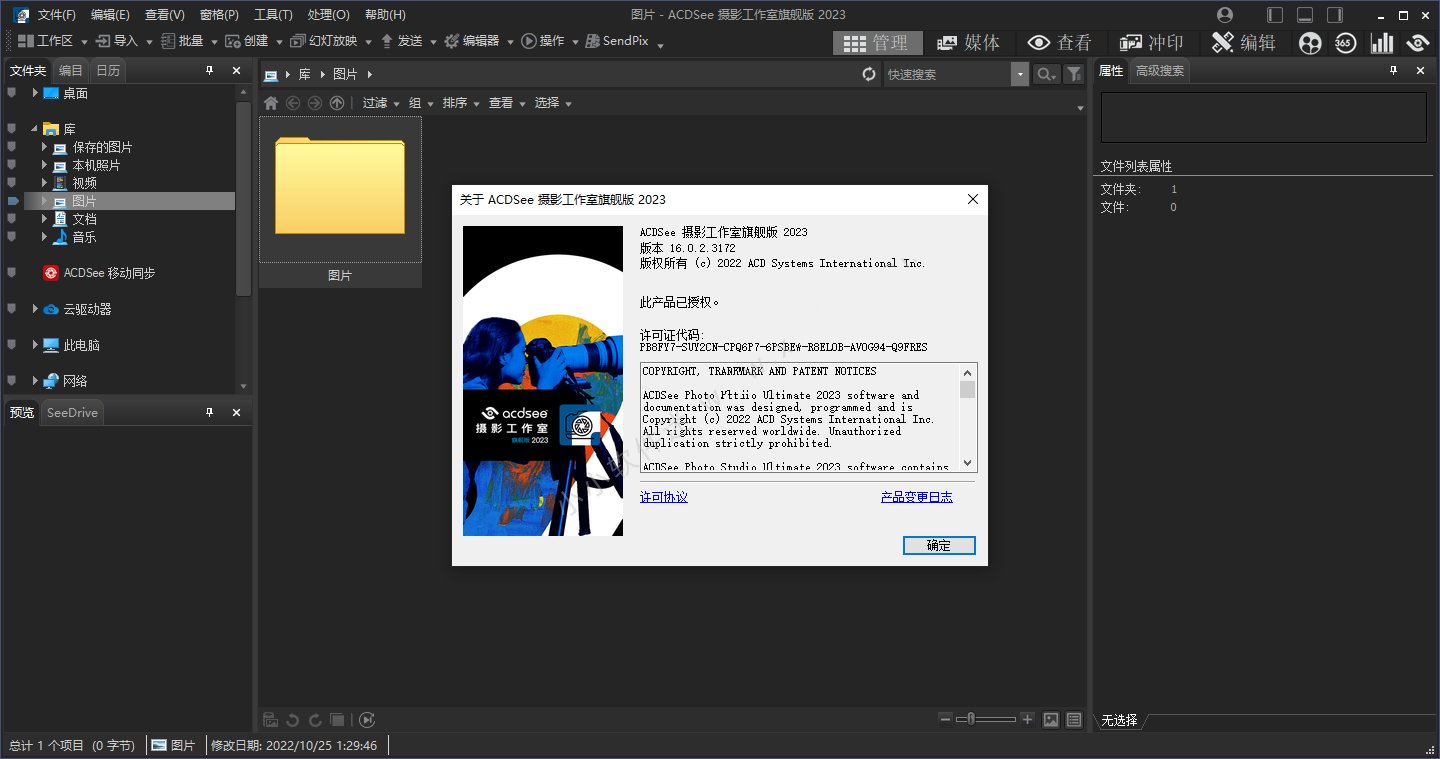Switch to 查看 (View) mode
The image size is (1440, 759).
pyautogui.click(x=1060, y=42)
